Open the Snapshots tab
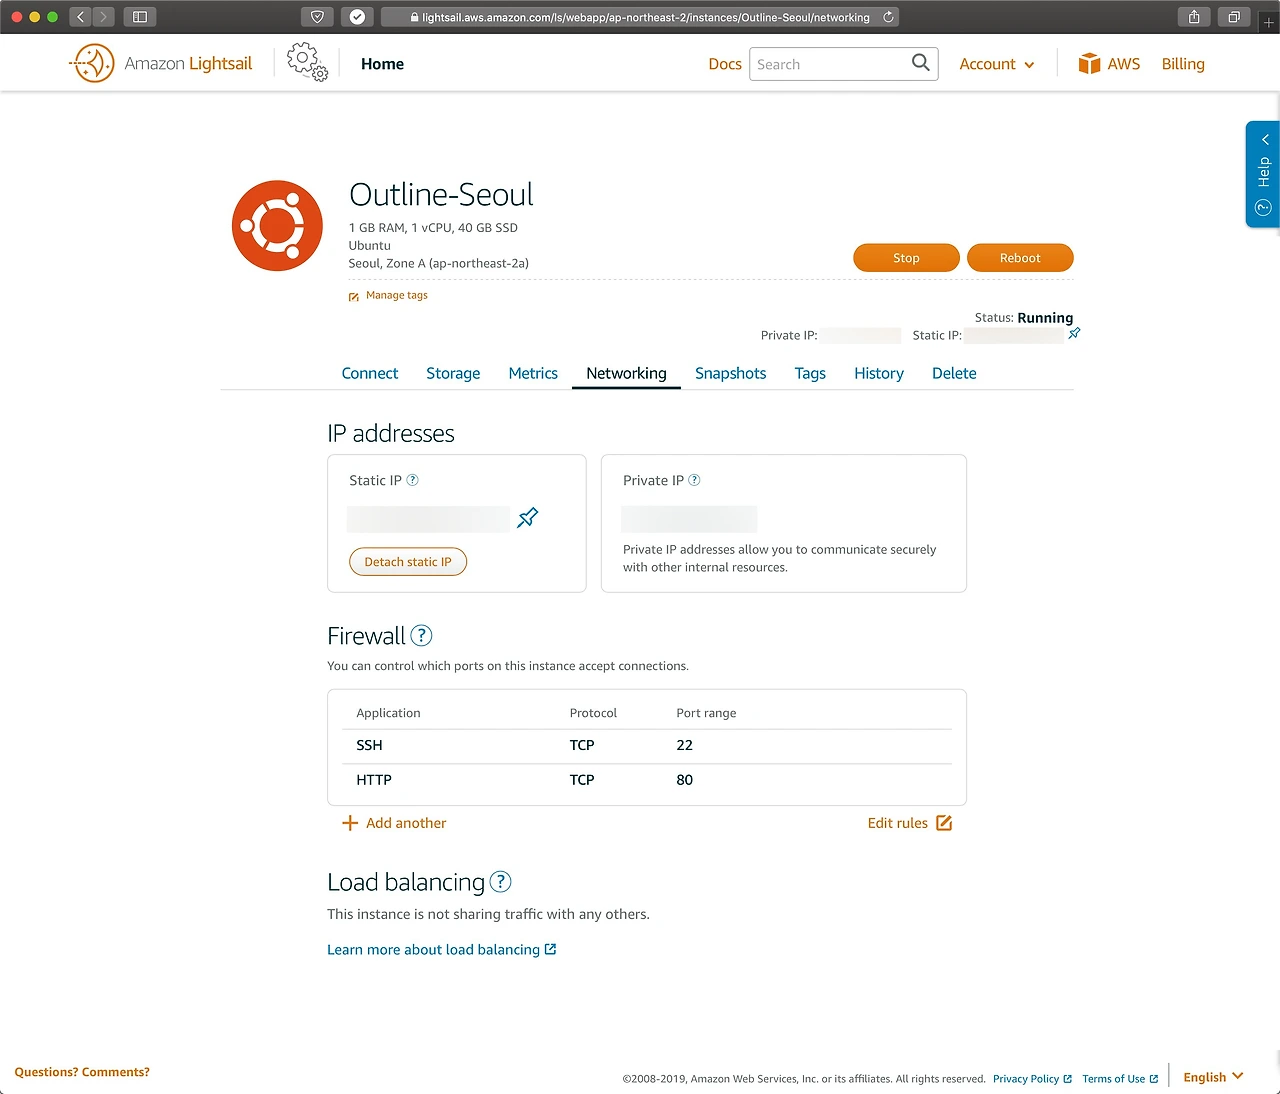This screenshot has width=1280, height=1094. tap(731, 373)
